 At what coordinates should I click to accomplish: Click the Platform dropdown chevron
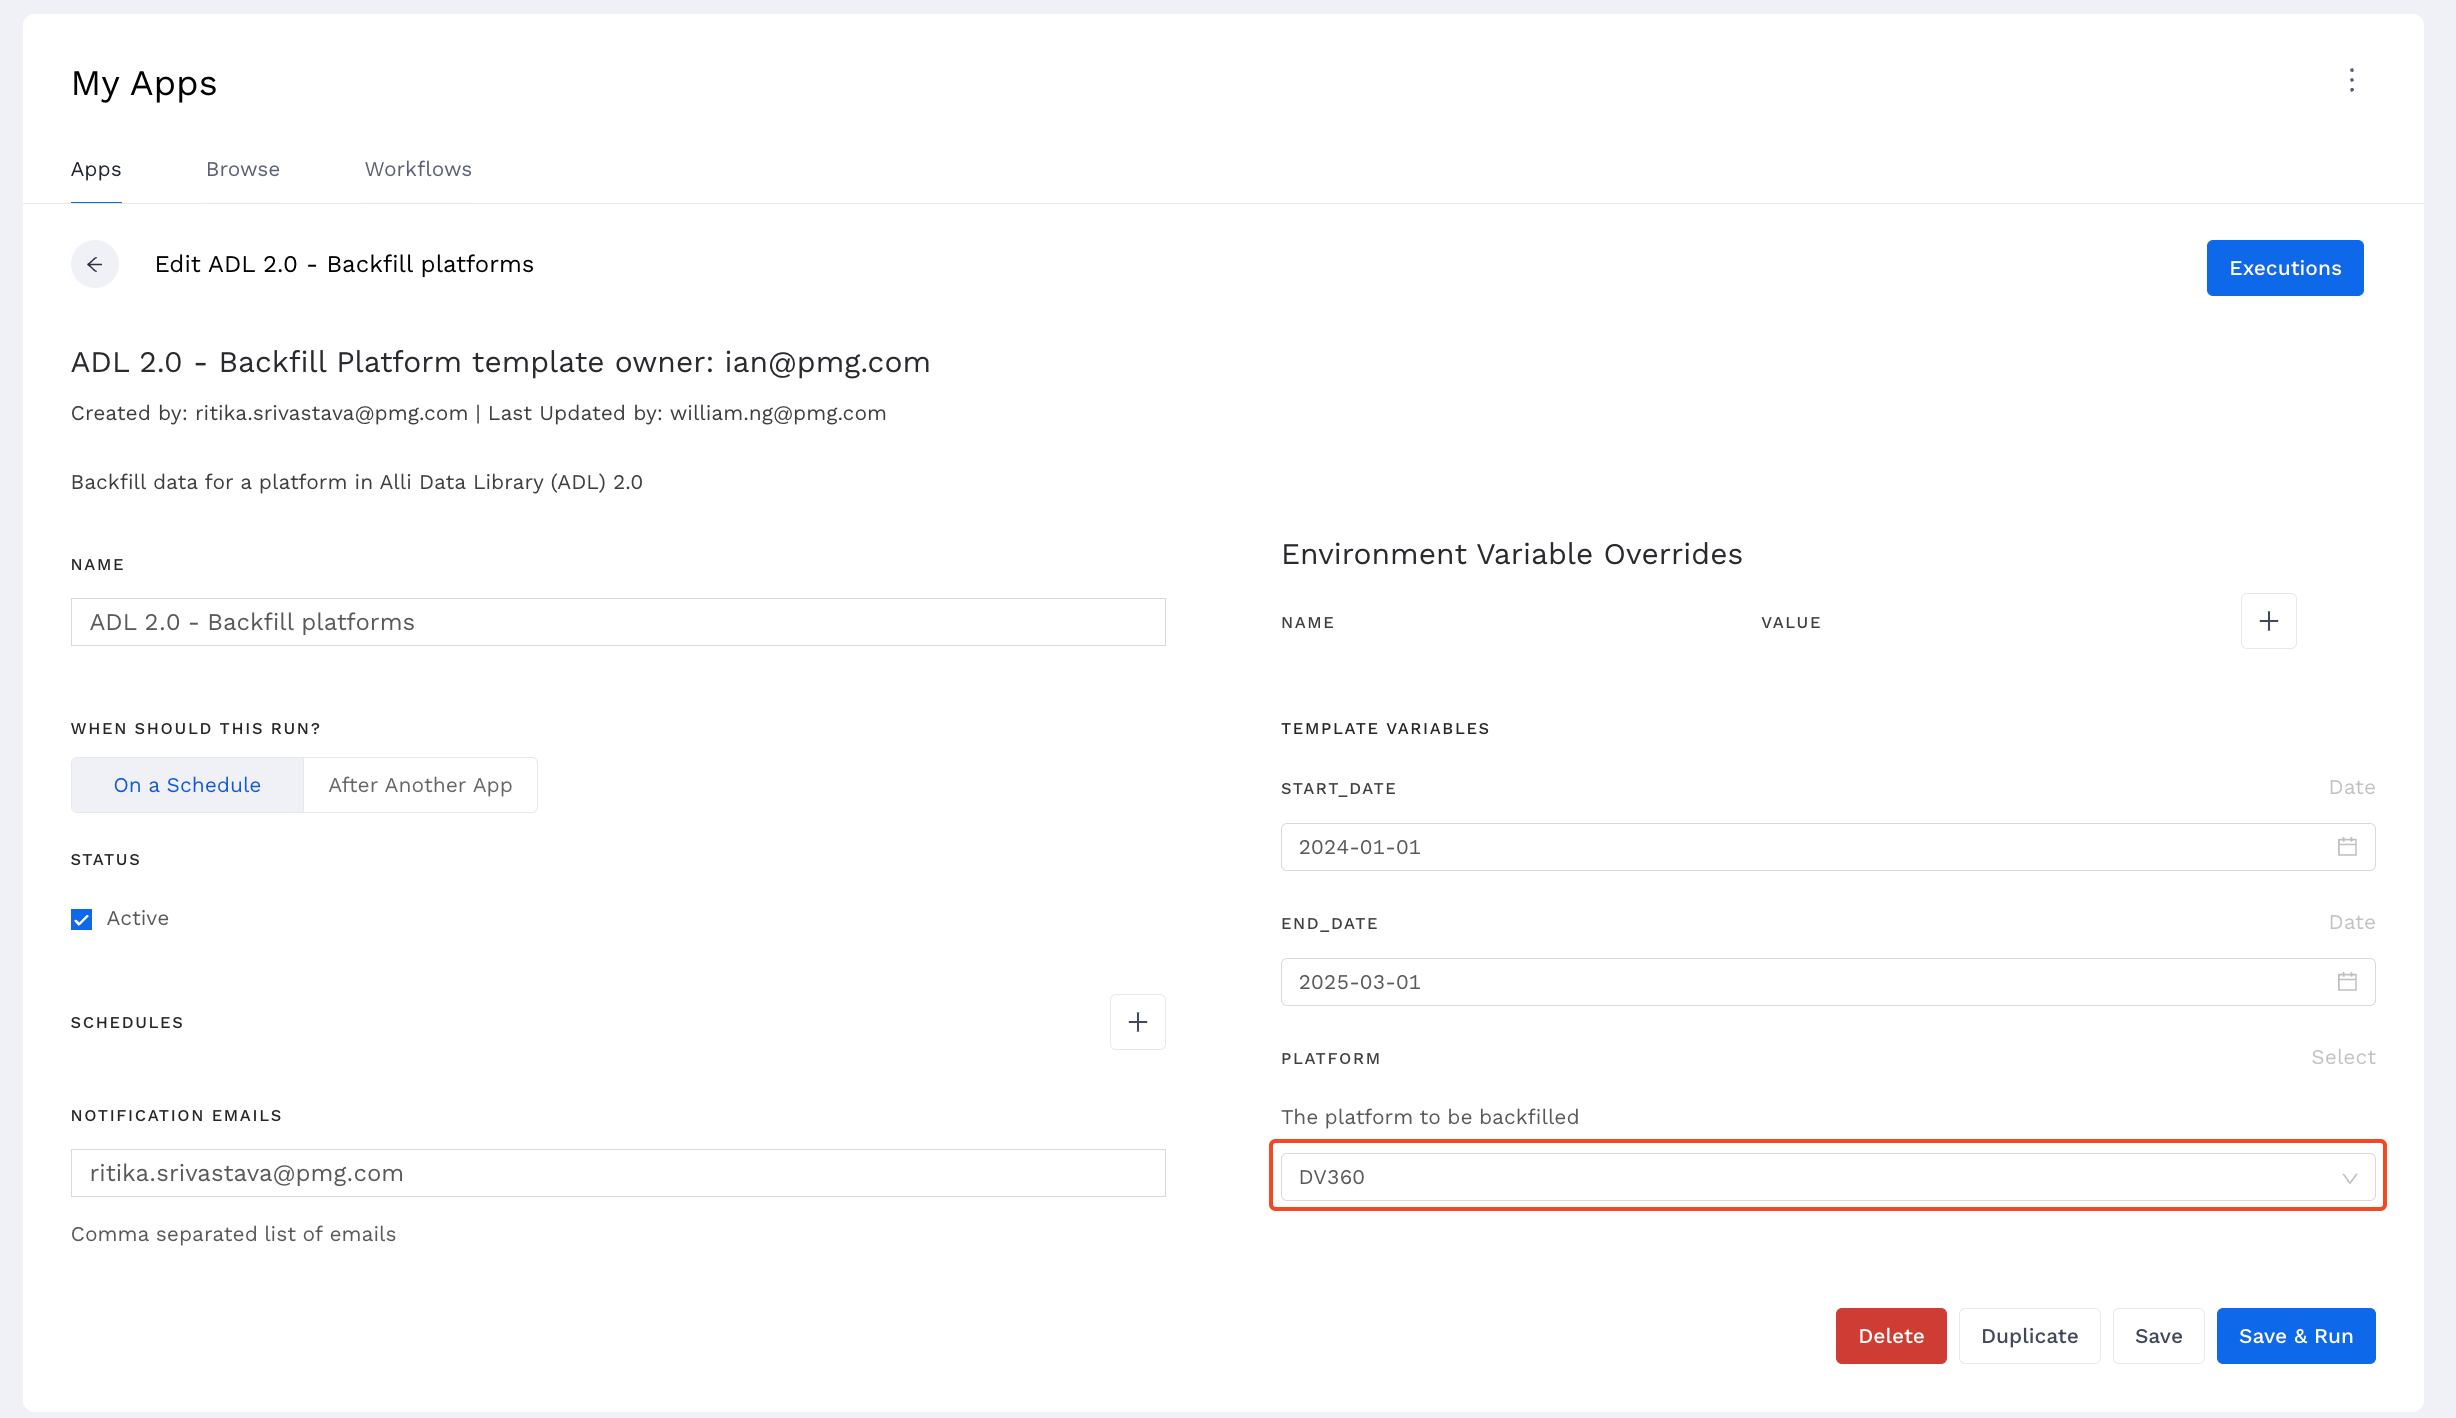tap(2349, 1178)
